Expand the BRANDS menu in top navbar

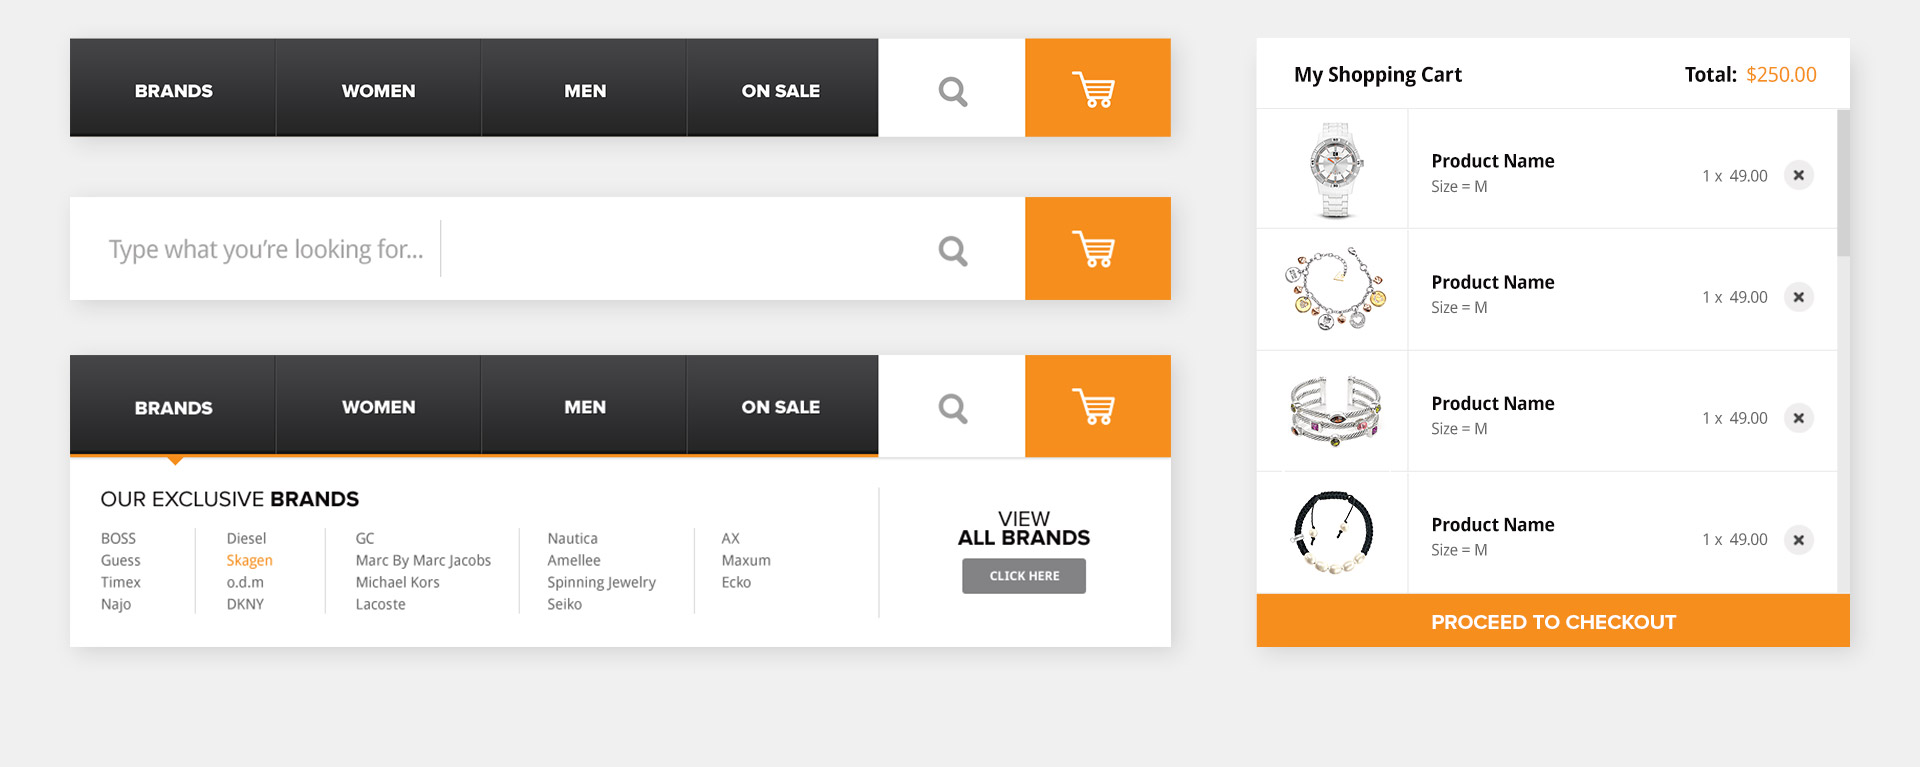click(173, 91)
